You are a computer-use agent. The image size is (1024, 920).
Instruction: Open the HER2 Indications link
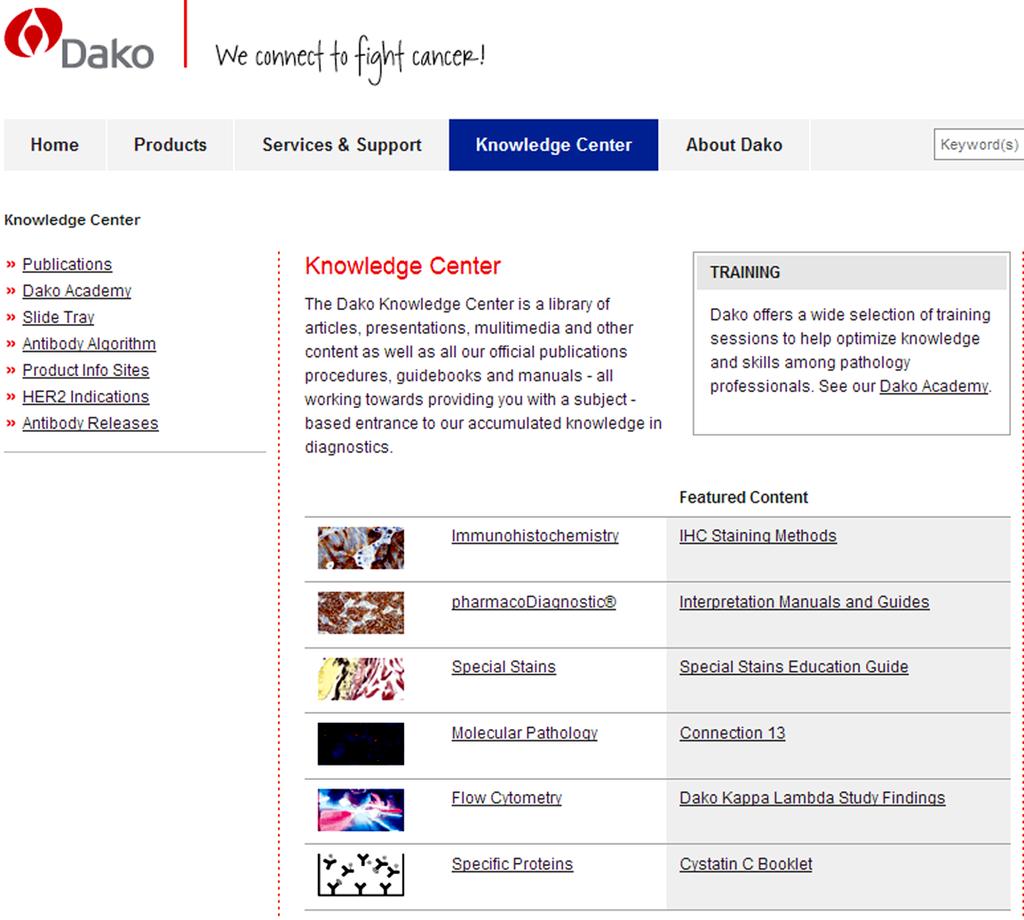86,397
